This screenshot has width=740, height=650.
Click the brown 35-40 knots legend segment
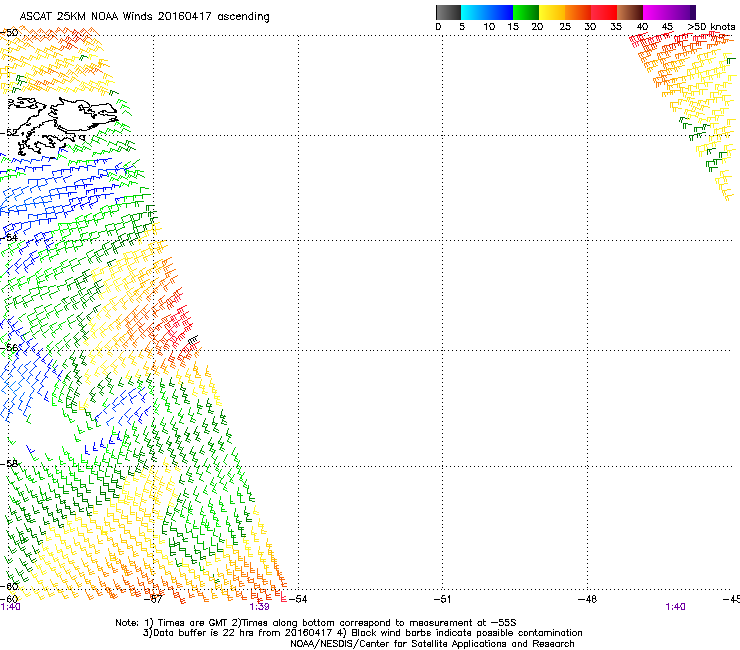pos(630,12)
